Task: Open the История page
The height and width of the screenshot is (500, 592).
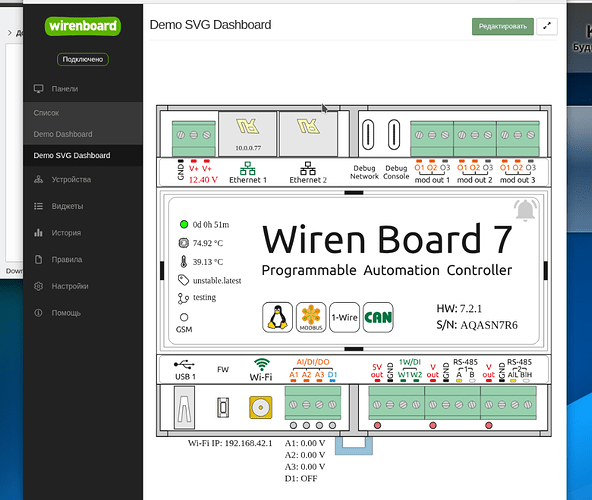Action: (x=83, y=233)
